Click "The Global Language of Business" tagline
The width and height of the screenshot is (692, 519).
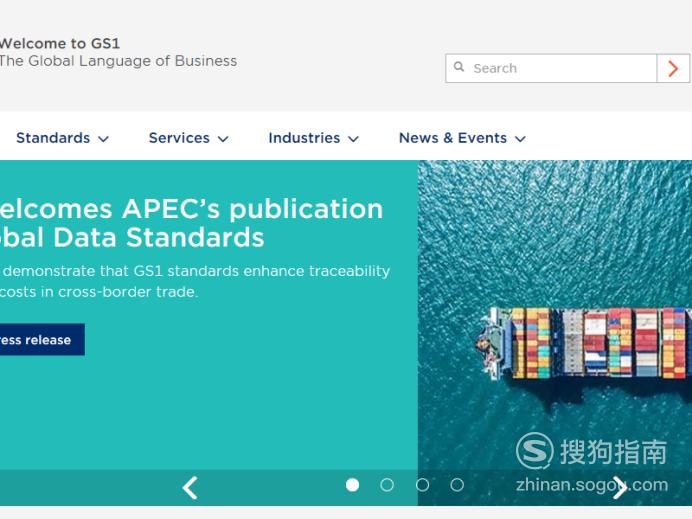point(118,61)
